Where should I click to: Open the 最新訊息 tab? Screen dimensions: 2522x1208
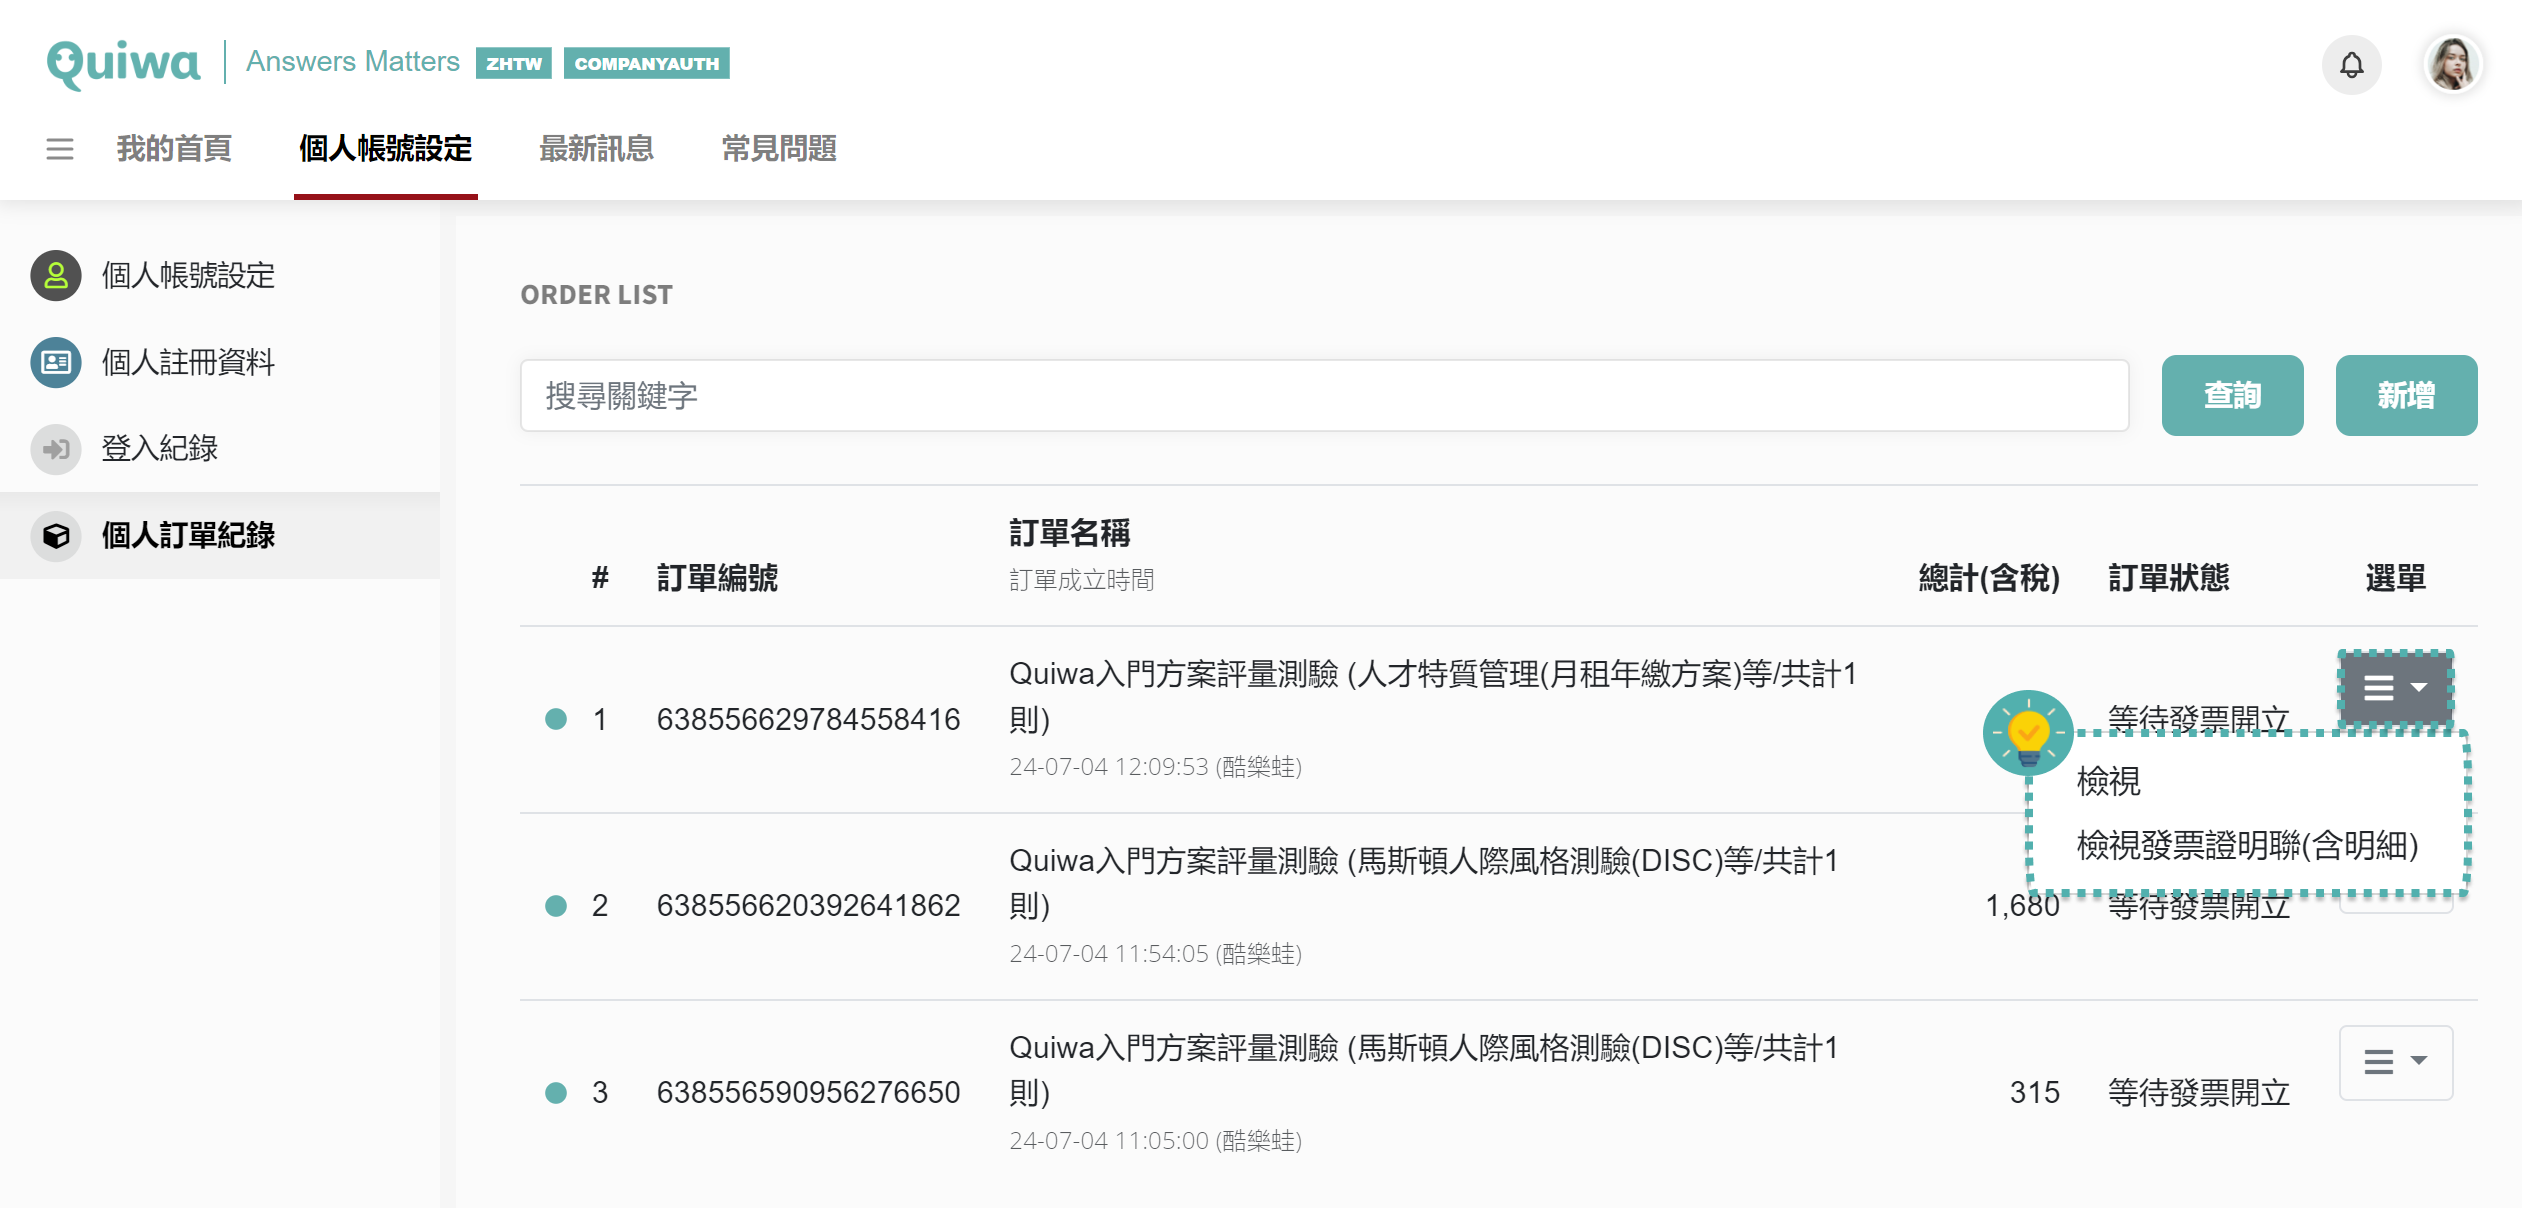pos(596,149)
